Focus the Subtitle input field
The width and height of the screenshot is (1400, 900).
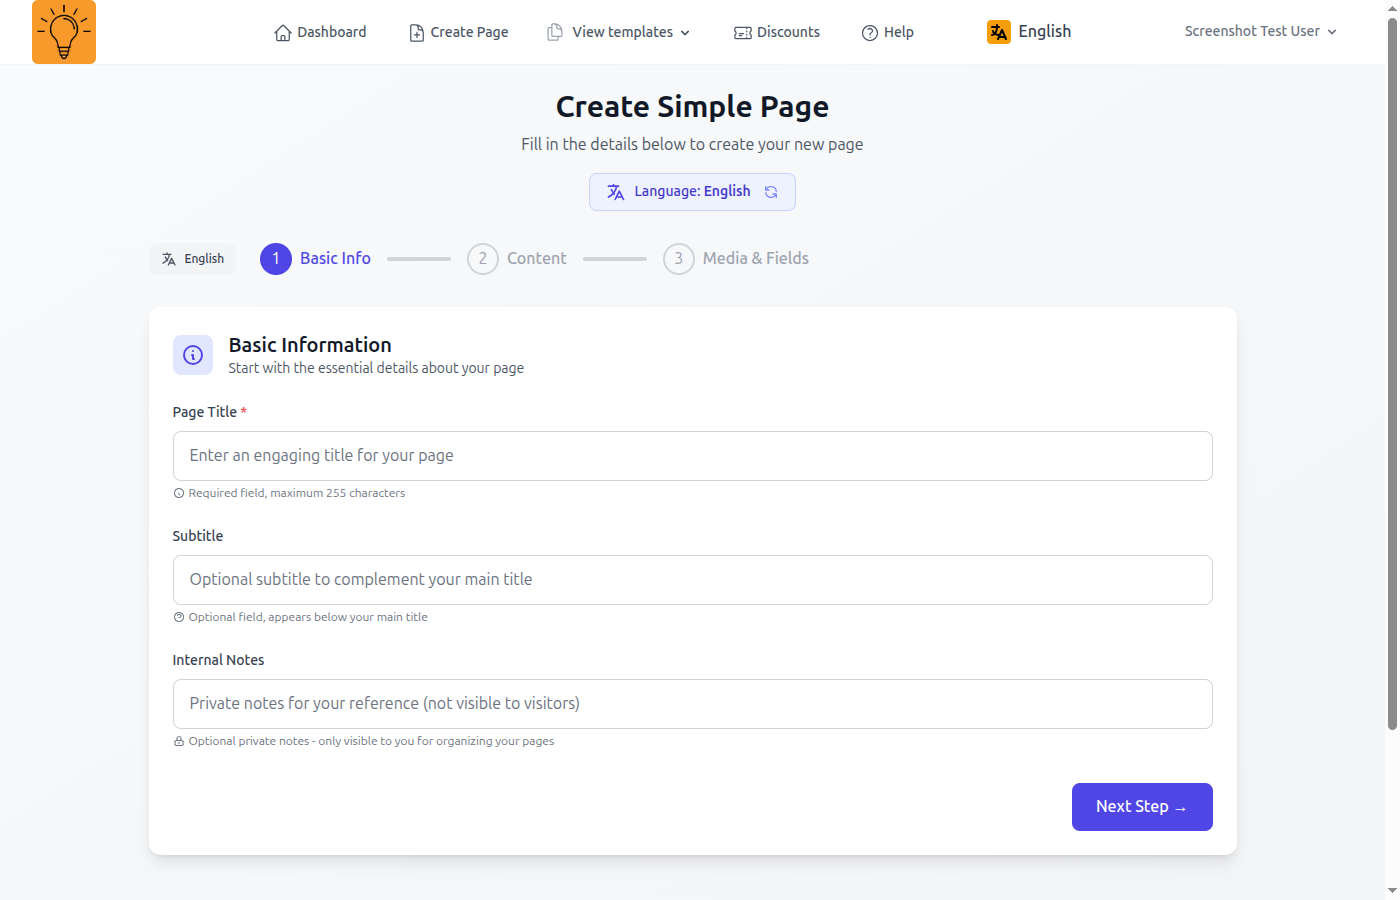tap(693, 580)
